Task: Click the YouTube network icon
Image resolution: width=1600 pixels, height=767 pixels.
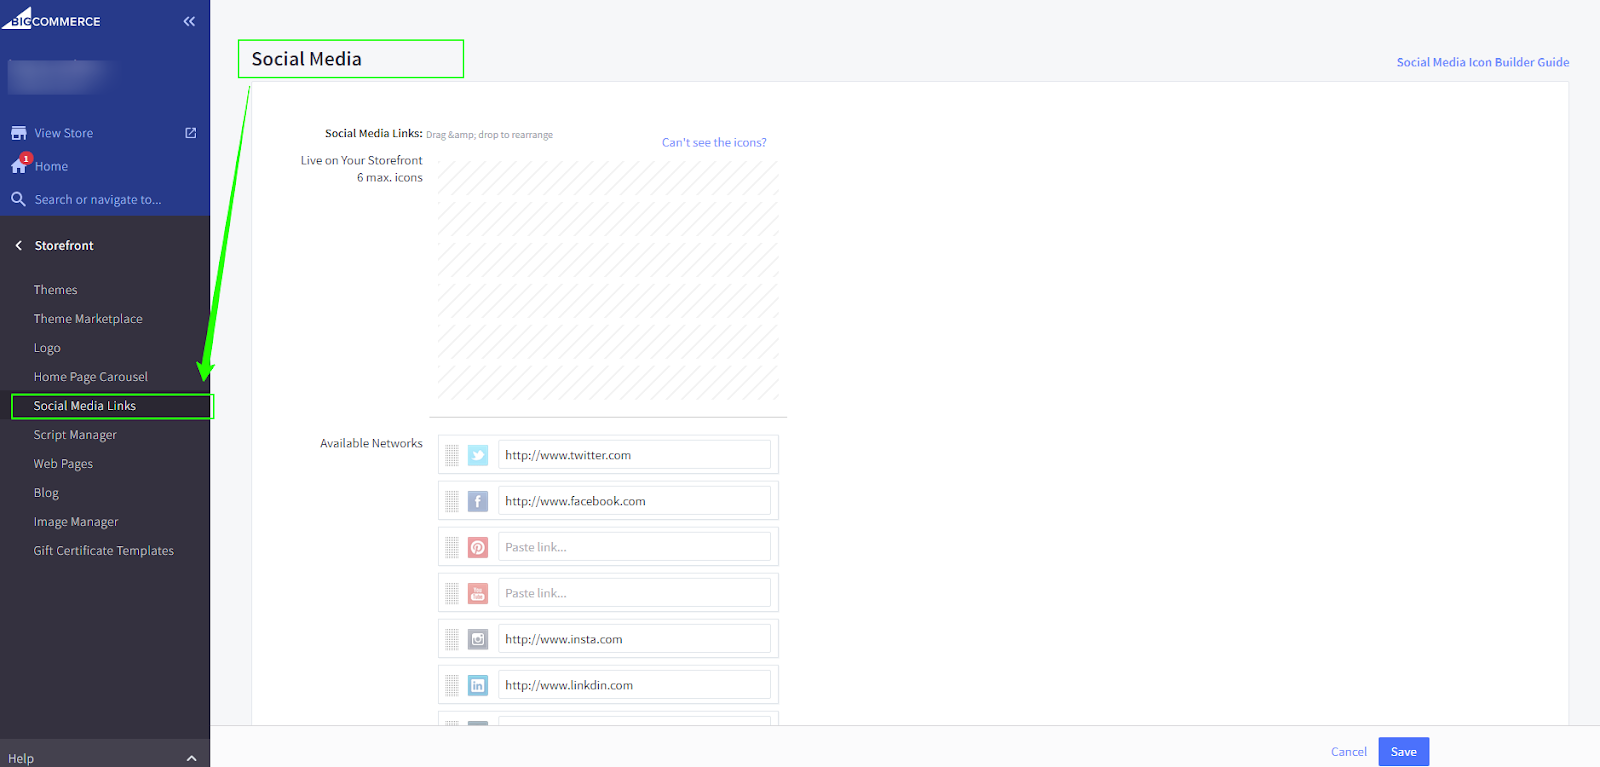Action: (x=478, y=593)
